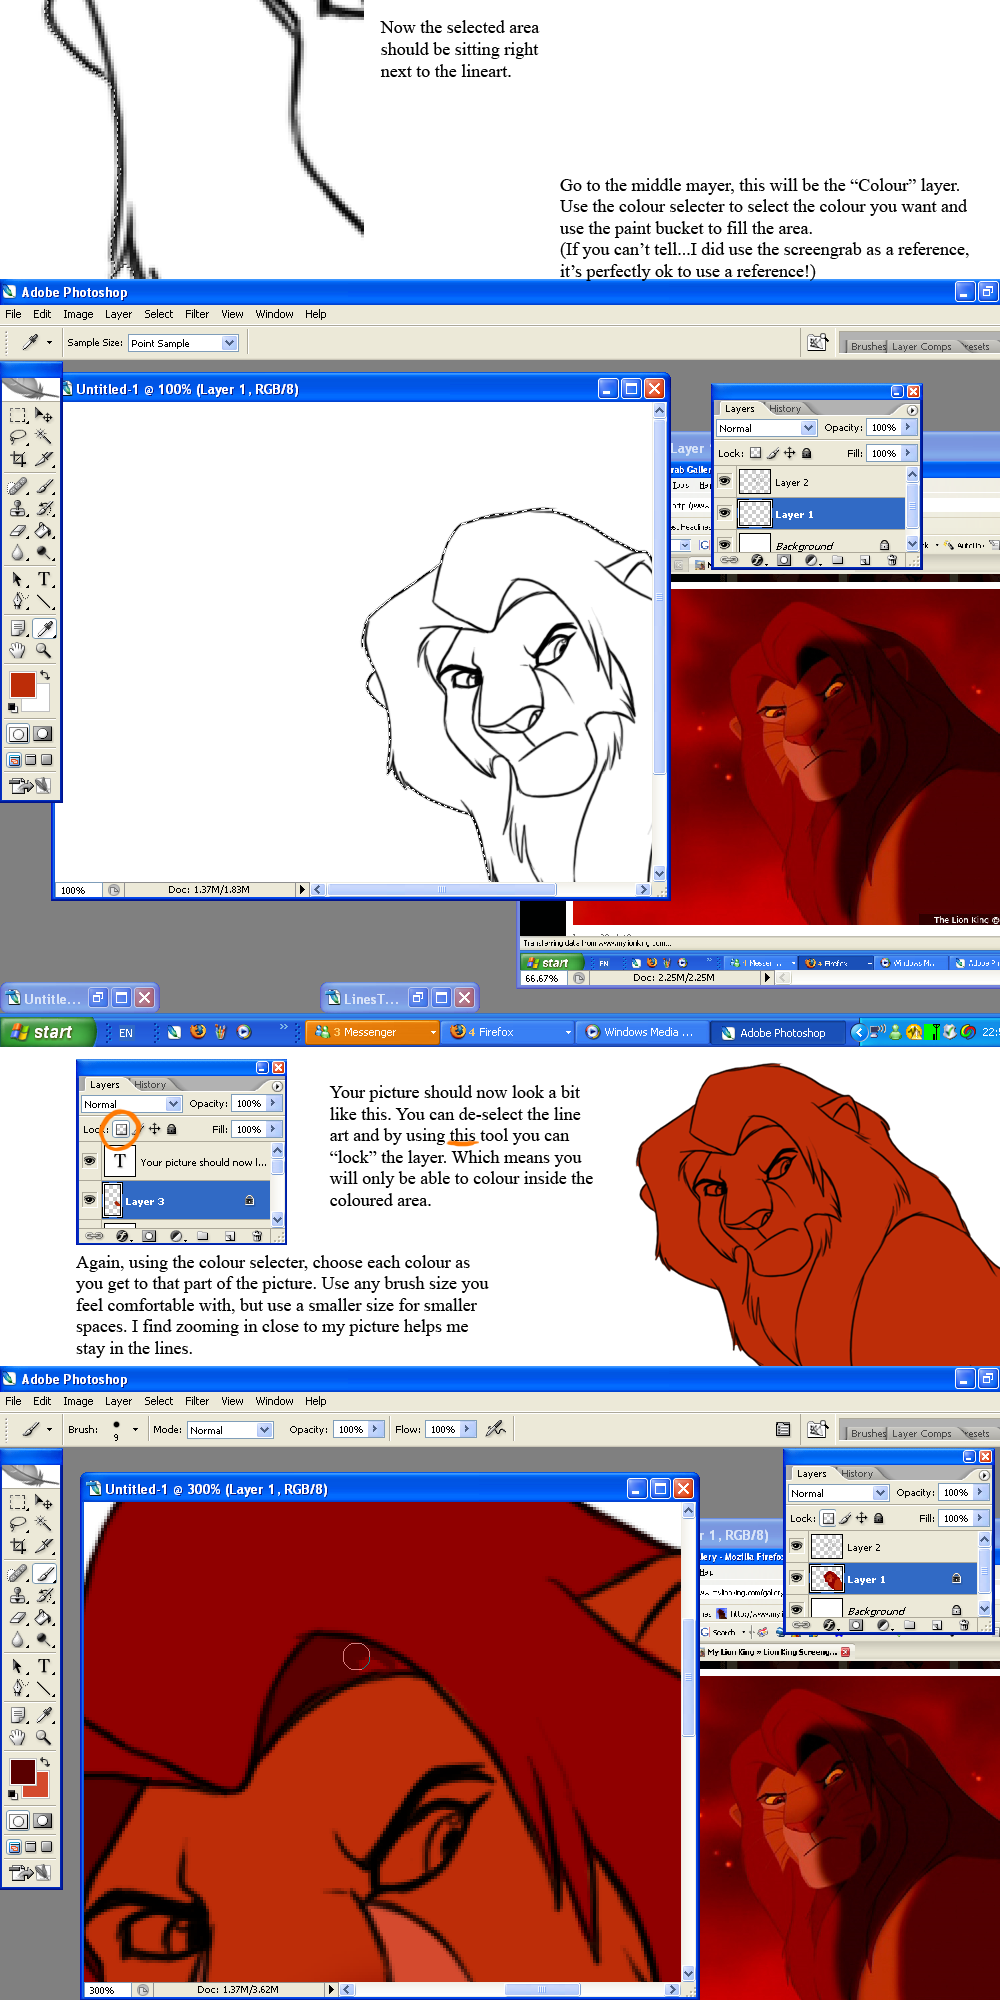Image resolution: width=1000 pixels, height=2000 pixels.
Task: Choose the Blur tool in the lower toolbox
Action: tap(18, 1639)
